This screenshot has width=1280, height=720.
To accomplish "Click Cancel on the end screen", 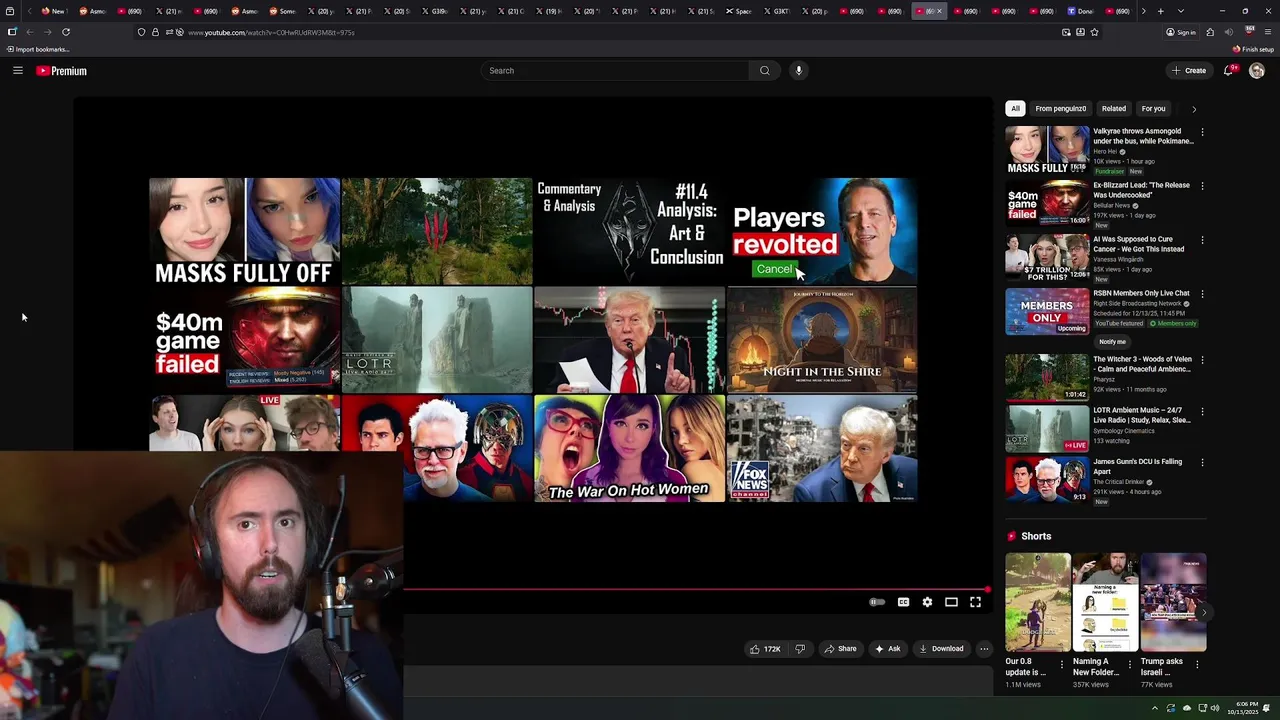I will coord(774,269).
